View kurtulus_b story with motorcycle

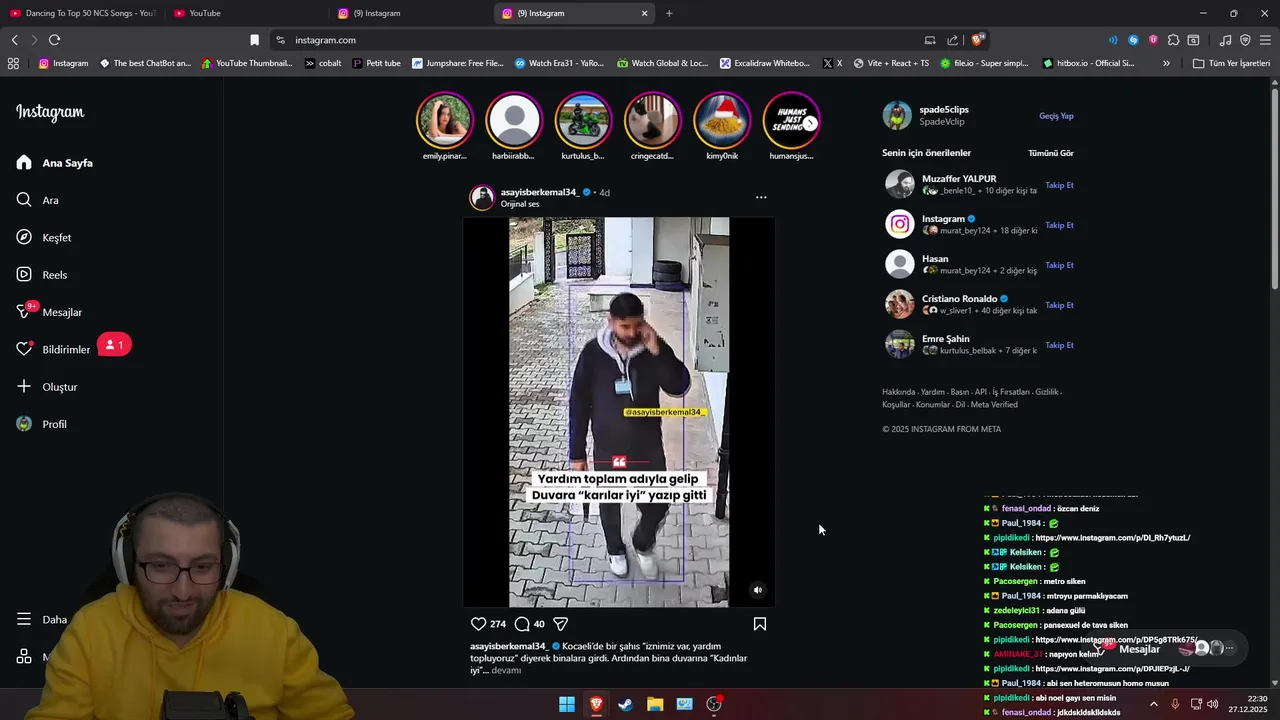coord(583,121)
